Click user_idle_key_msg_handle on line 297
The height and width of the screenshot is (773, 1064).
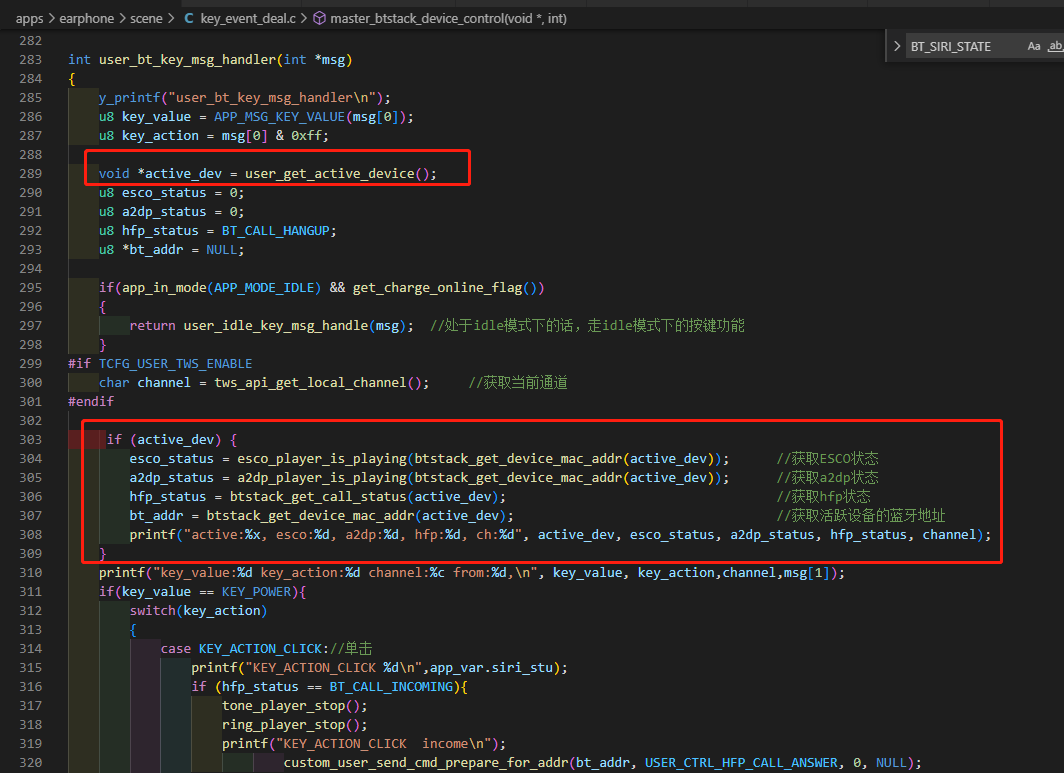tap(276, 326)
